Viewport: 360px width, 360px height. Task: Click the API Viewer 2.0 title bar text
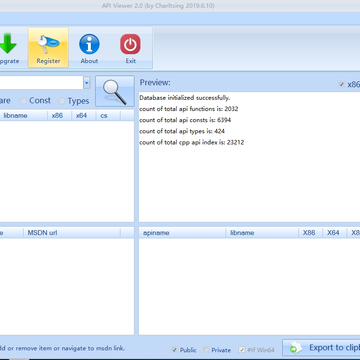tap(158, 6)
